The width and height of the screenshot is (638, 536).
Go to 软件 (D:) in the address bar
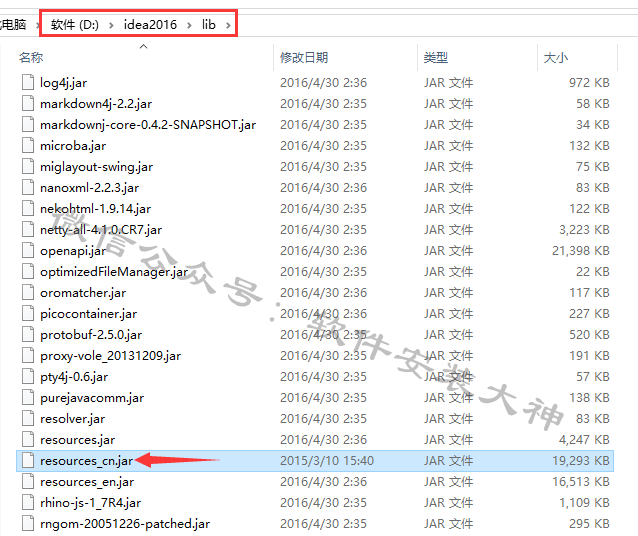[75, 25]
